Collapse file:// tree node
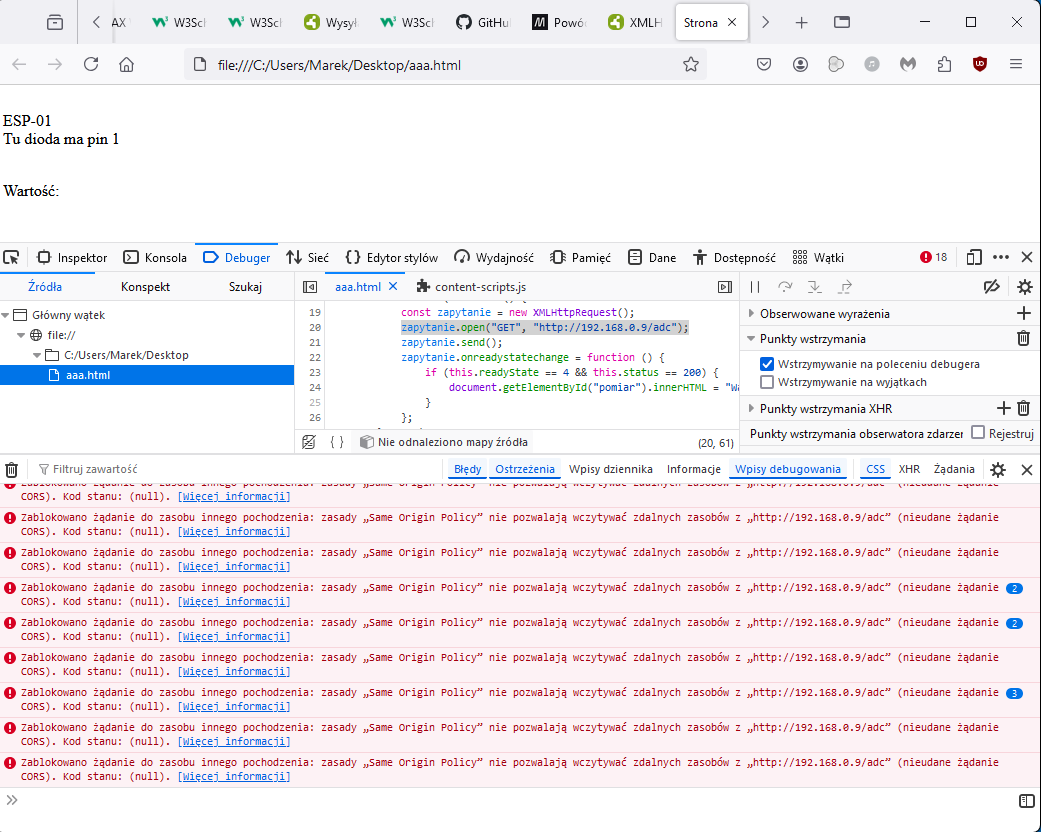This screenshot has height=832, width=1041. pos(21,335)
